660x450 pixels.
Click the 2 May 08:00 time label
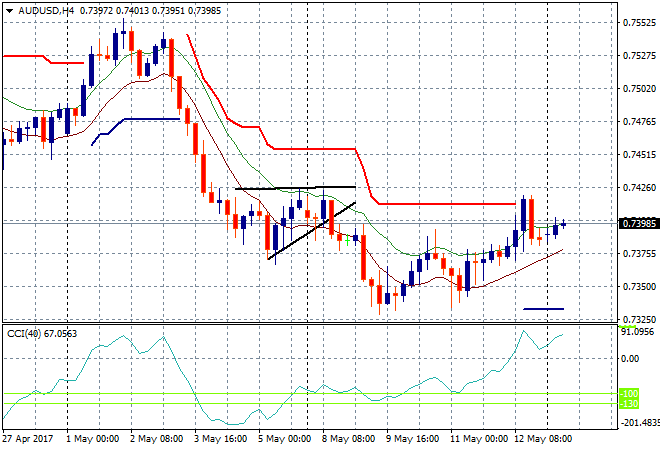tap(157, 439)
